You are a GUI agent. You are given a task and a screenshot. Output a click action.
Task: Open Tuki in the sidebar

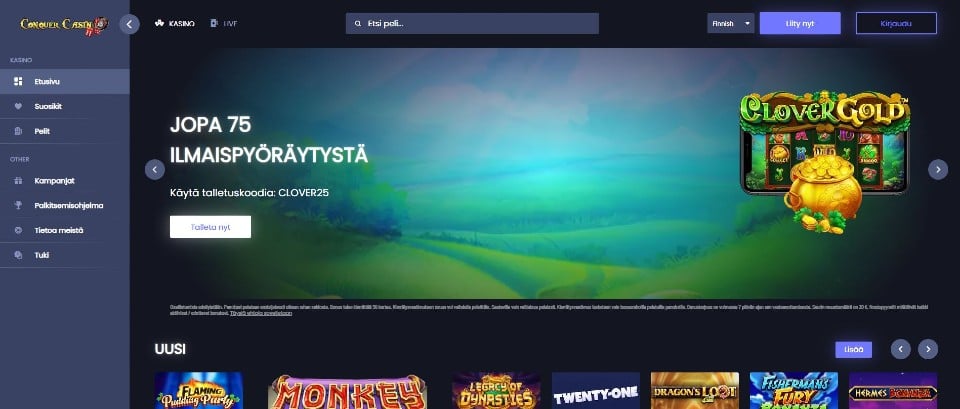tap(64, 255)
